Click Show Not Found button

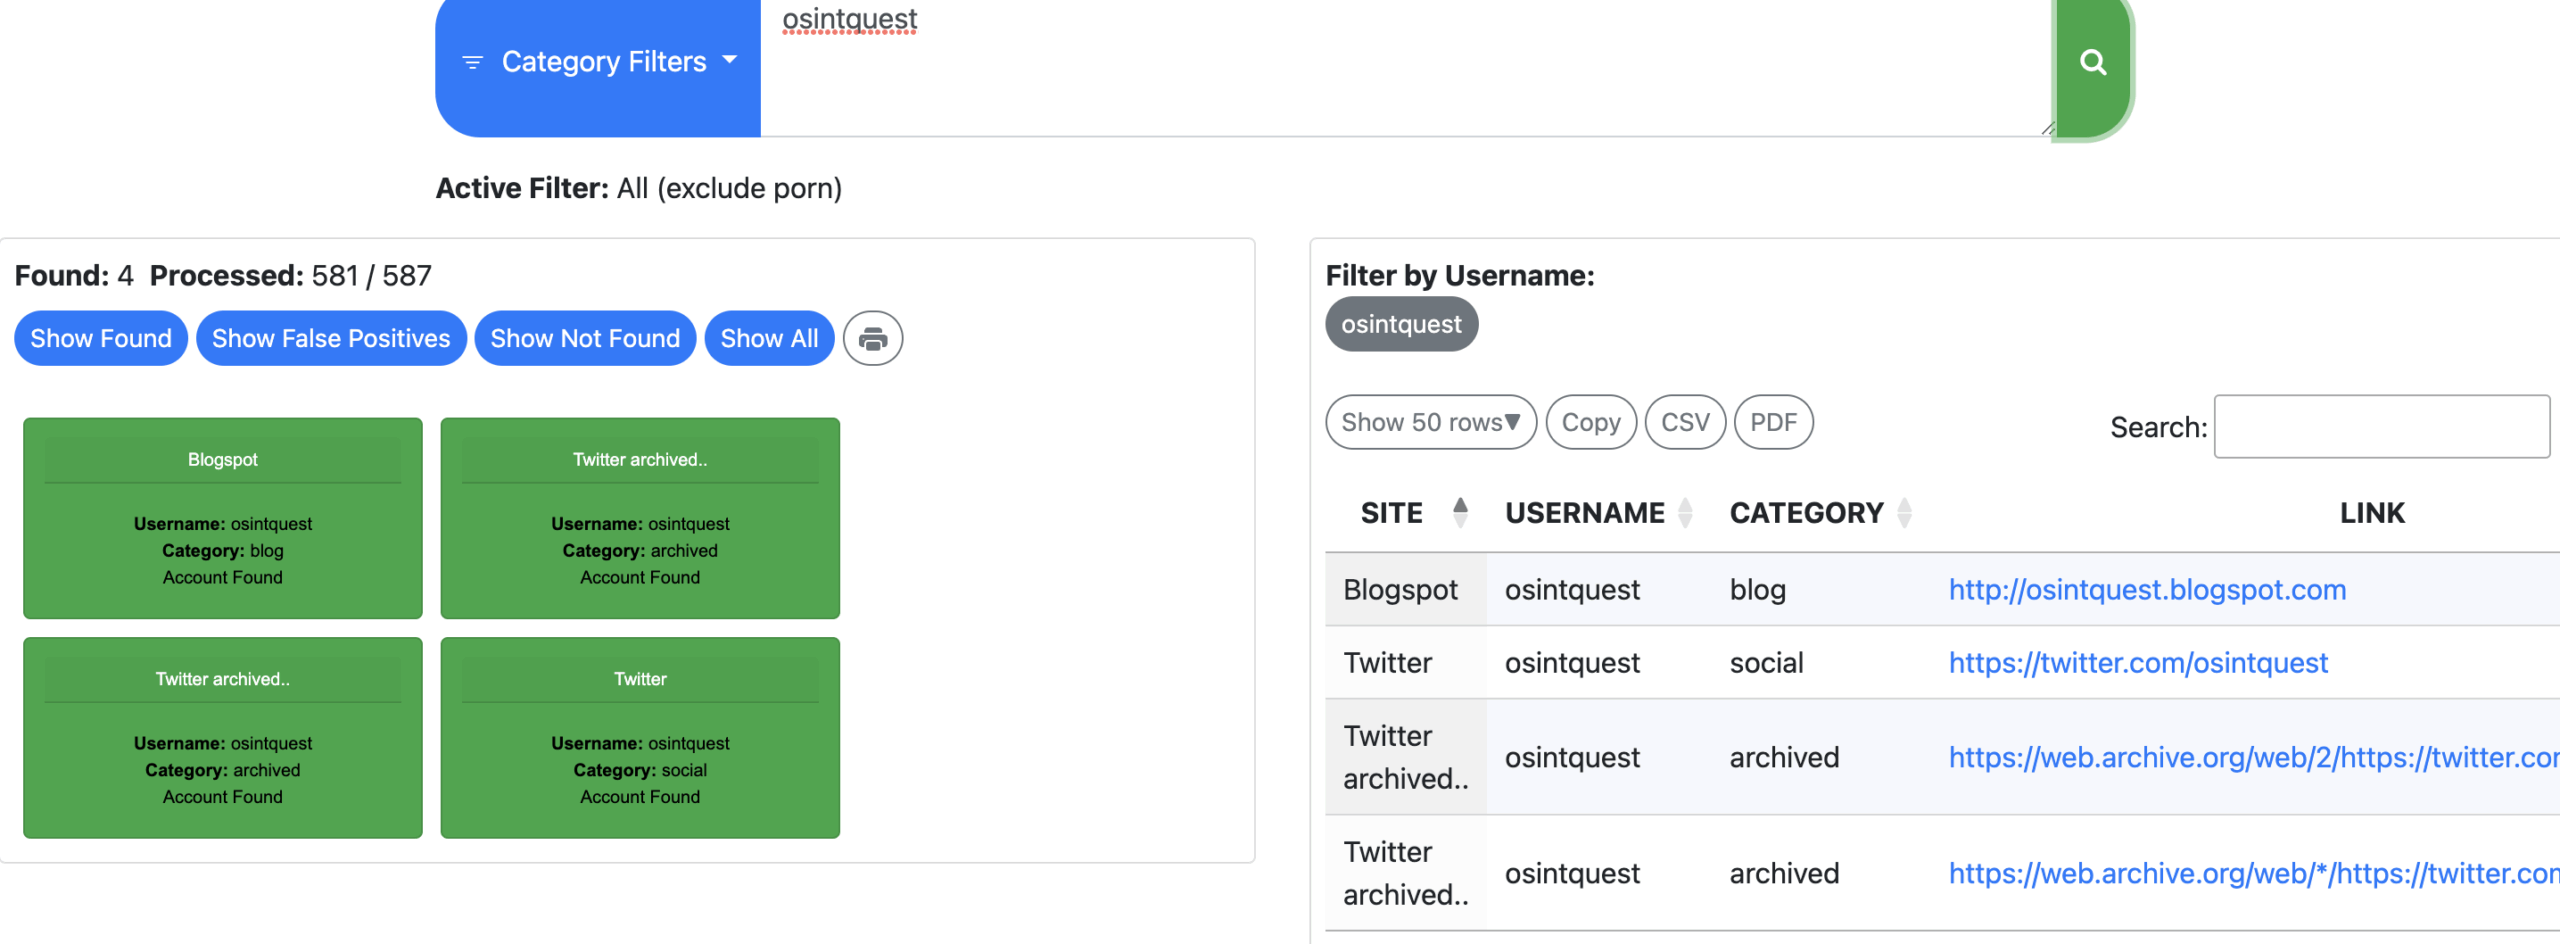click(x=585, y=339)
